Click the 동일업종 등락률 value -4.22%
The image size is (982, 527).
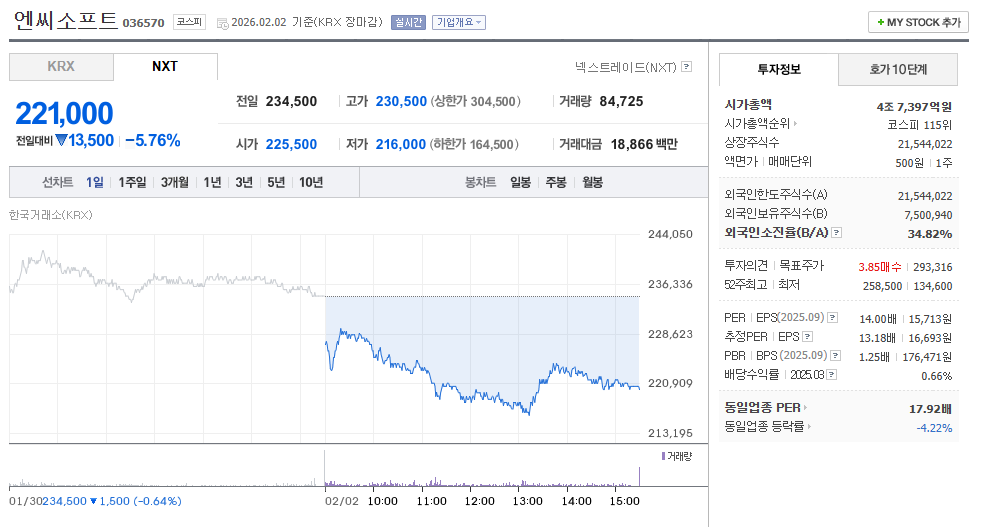(934, 429)
